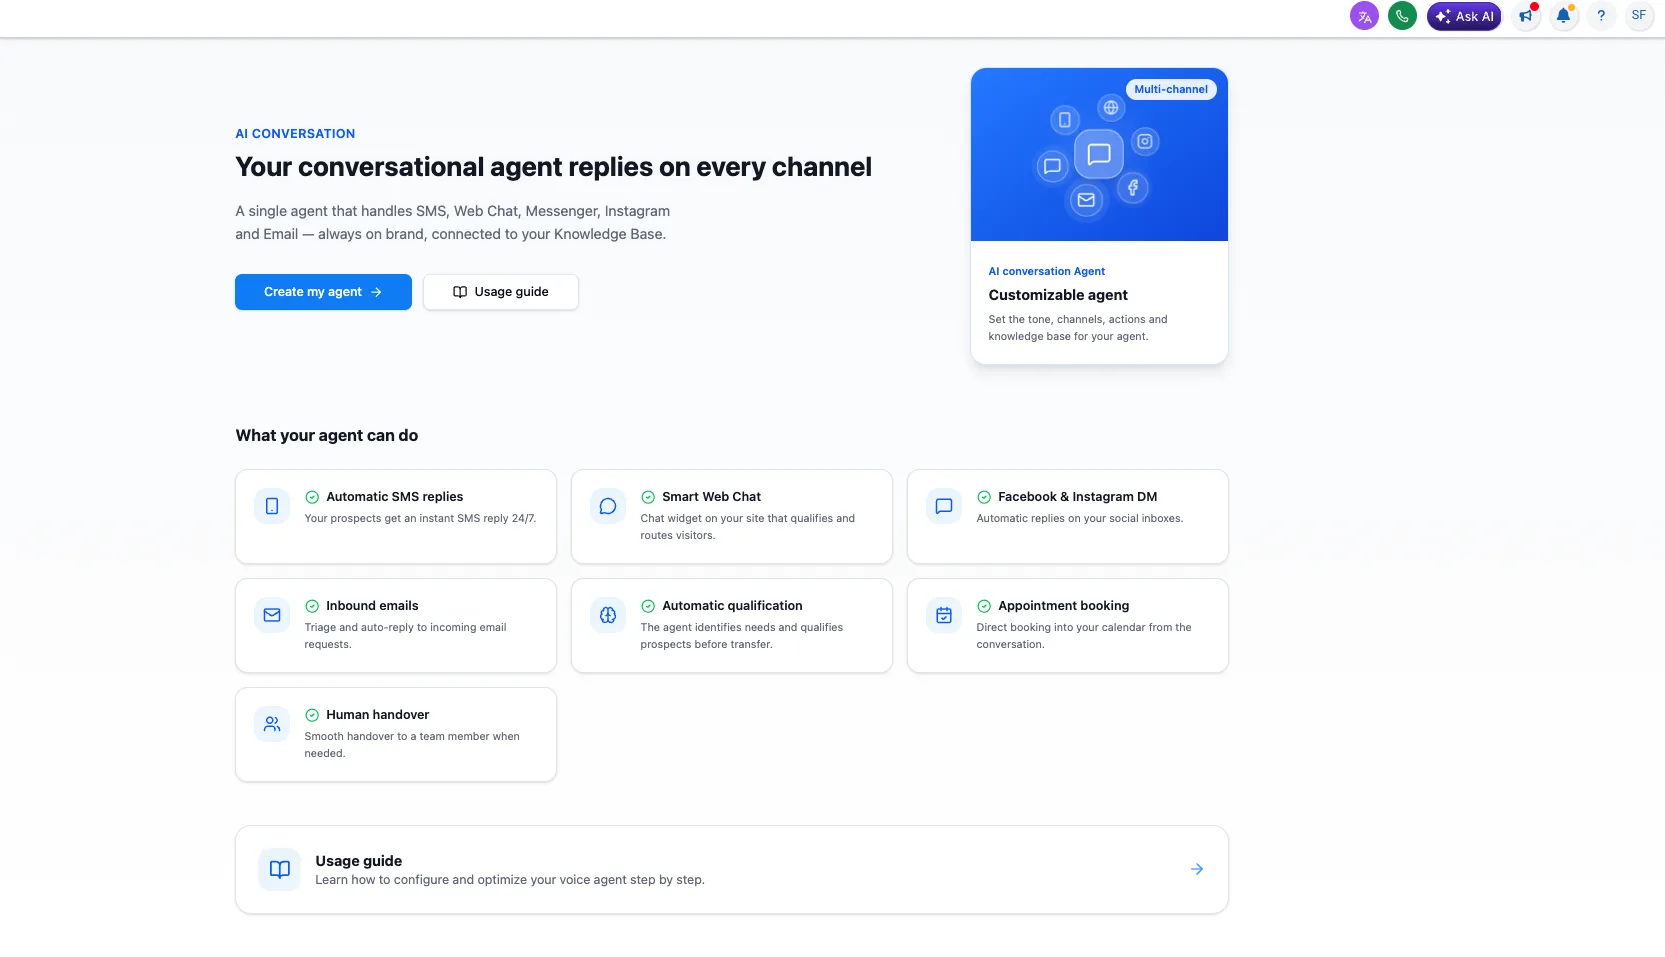Select the Appointment booking title

[1063, 606]
